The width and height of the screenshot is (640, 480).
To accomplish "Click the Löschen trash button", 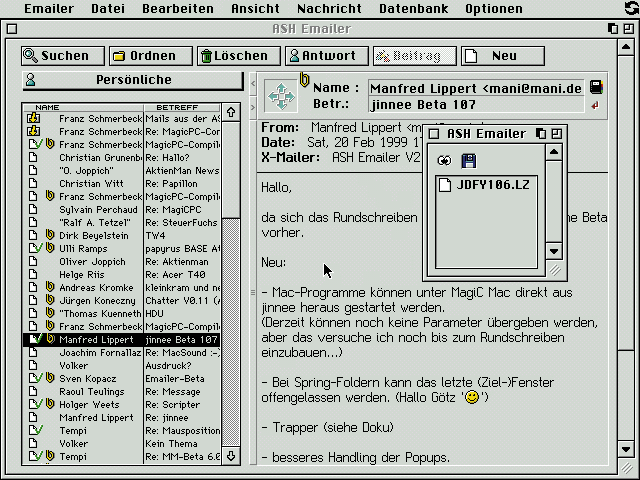I will click(236, 56).
